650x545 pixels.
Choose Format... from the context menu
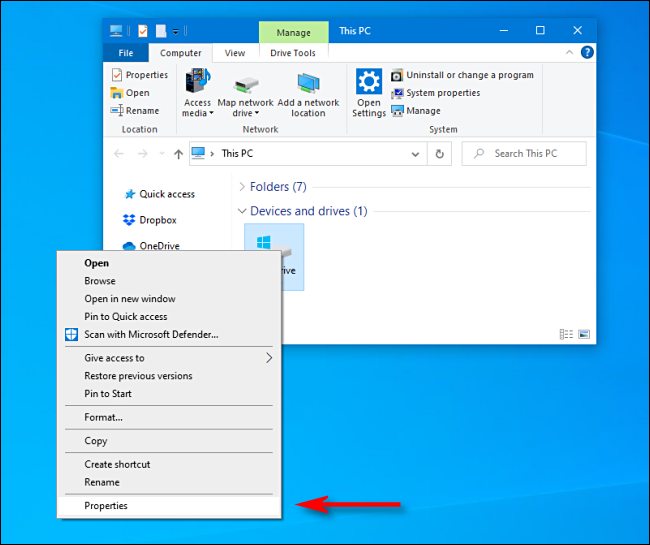103,417
